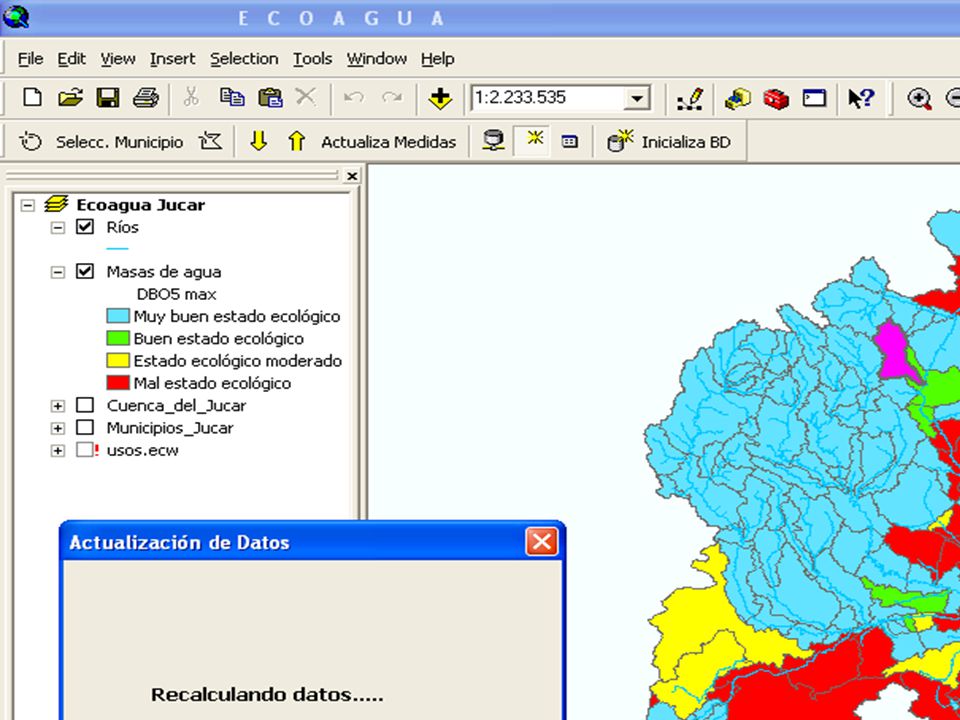The image size is (960, 720).
Task: Enable the Cuenca_del_Jucar layer checkbox
Action: tap(84, 405)
